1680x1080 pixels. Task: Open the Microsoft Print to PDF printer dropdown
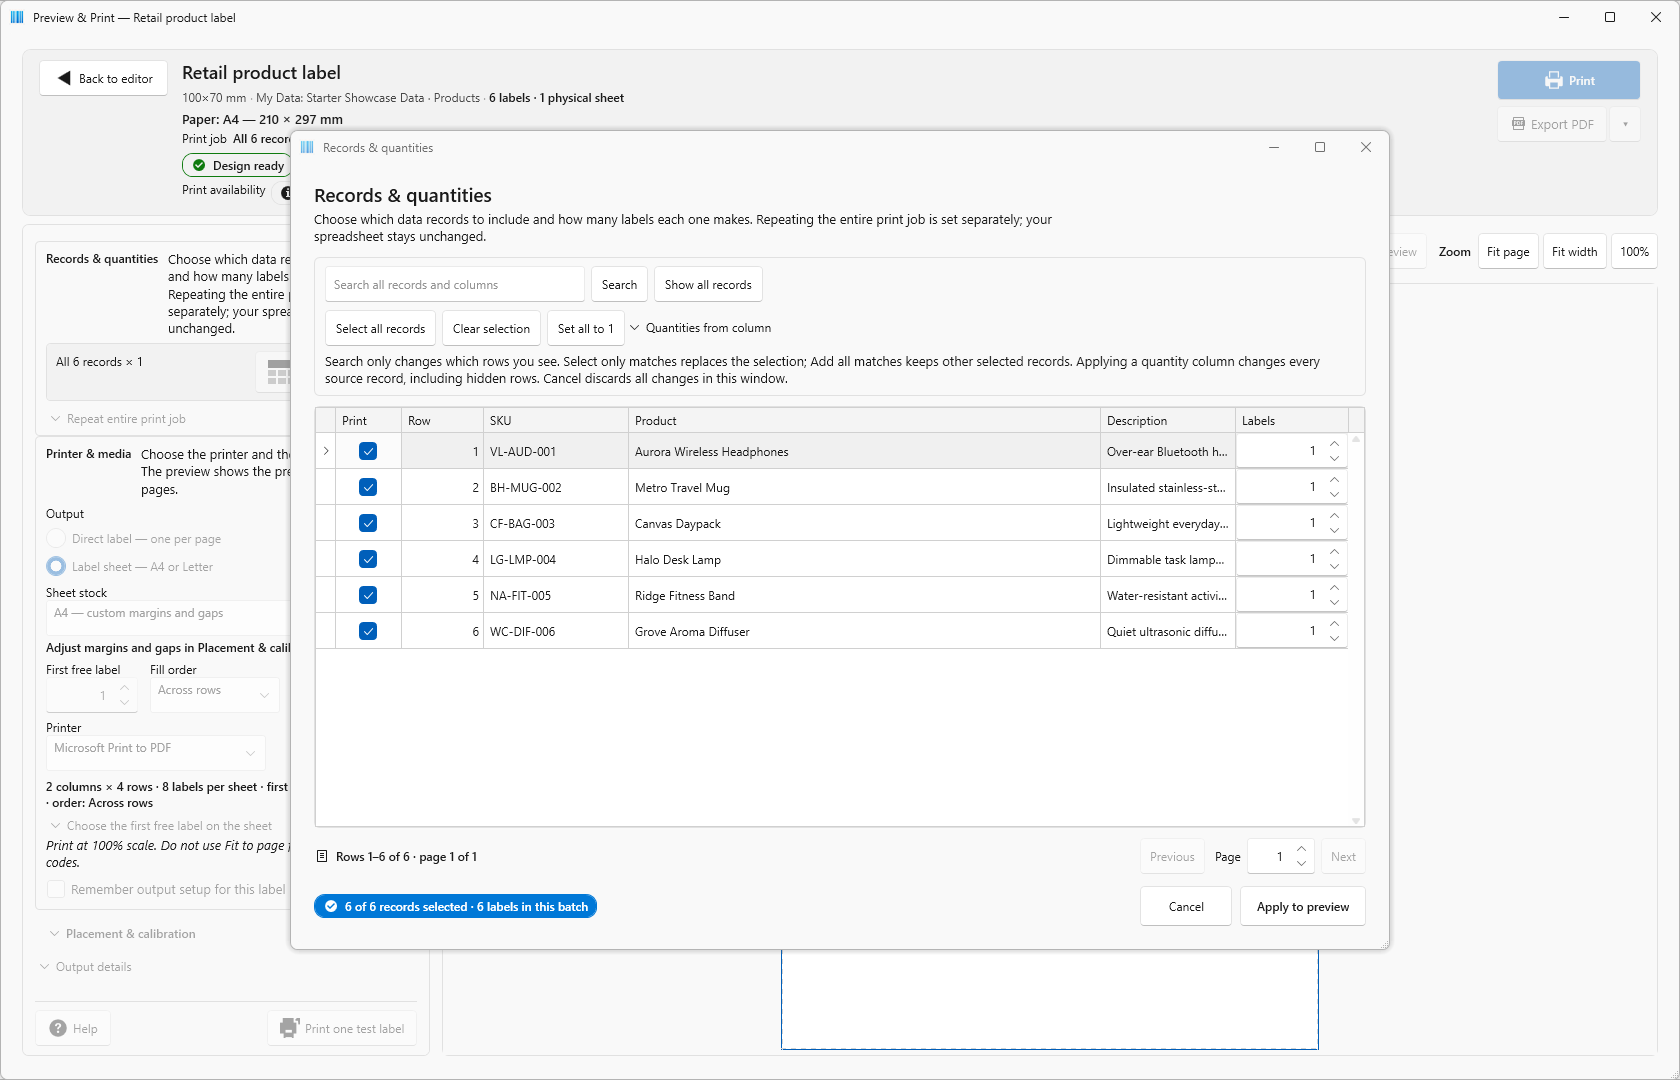[156, 751]
